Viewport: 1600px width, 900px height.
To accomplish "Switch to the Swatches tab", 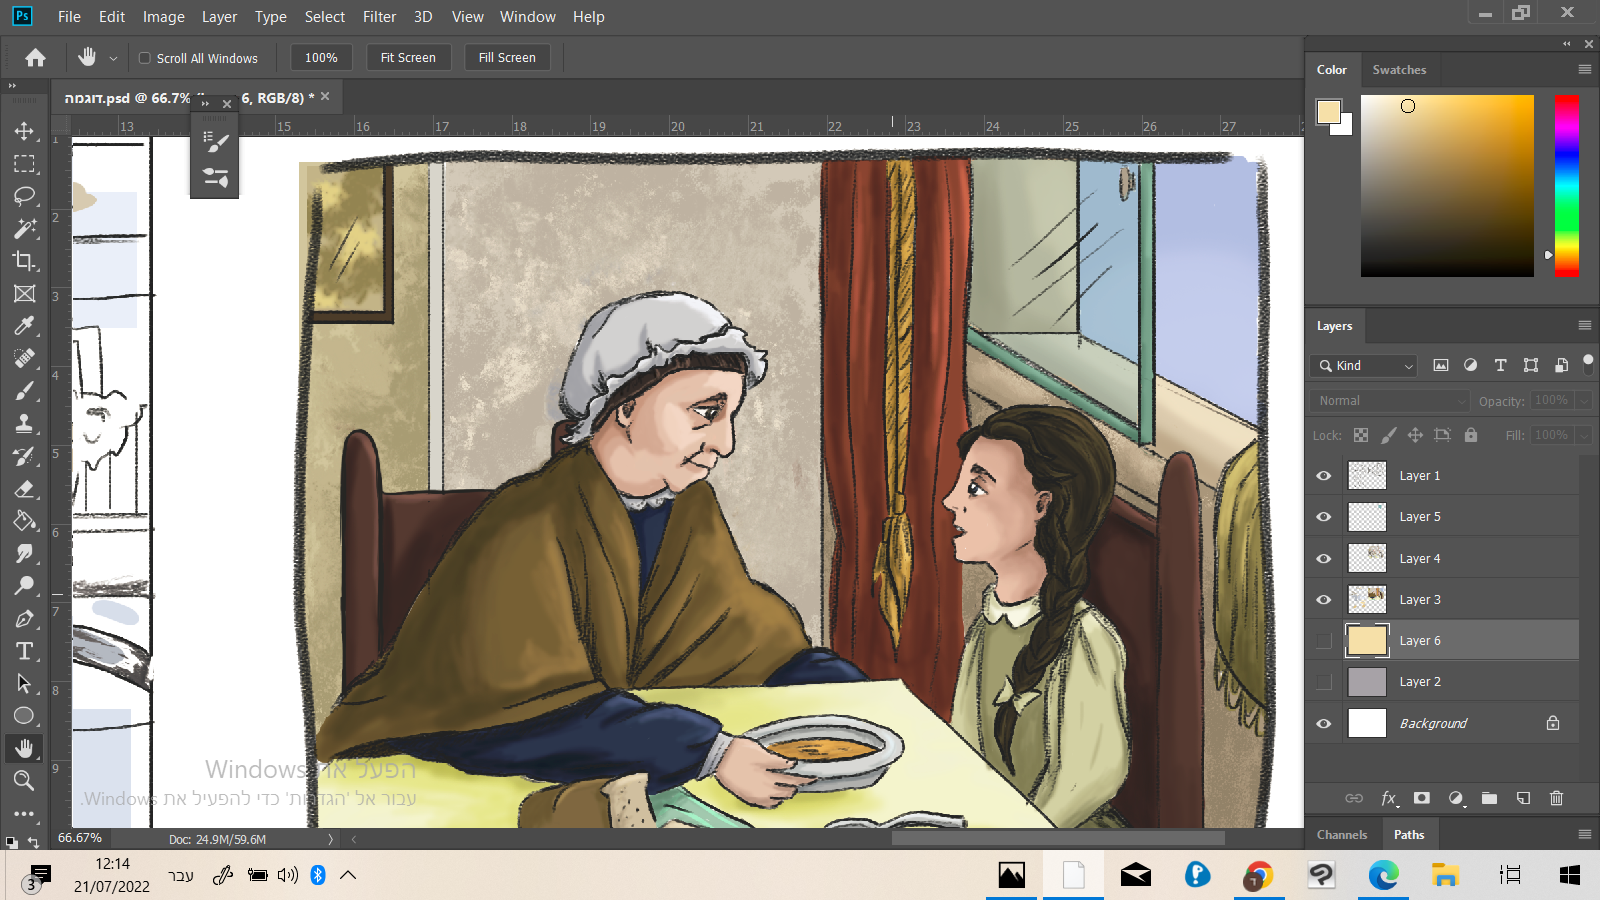I will (1399, 70).
